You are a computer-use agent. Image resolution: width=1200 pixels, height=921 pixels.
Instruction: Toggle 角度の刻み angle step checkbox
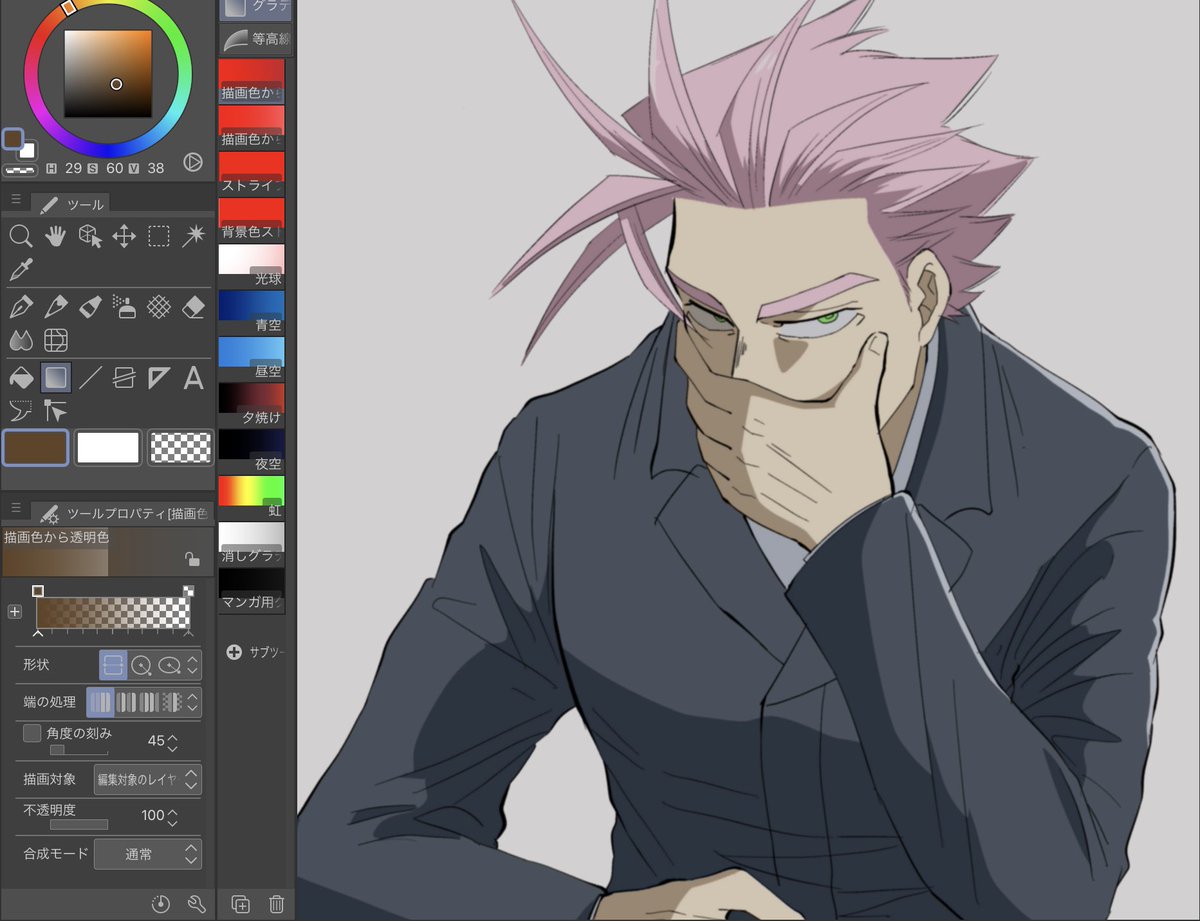pyautogui.click(x=32, y=733)
